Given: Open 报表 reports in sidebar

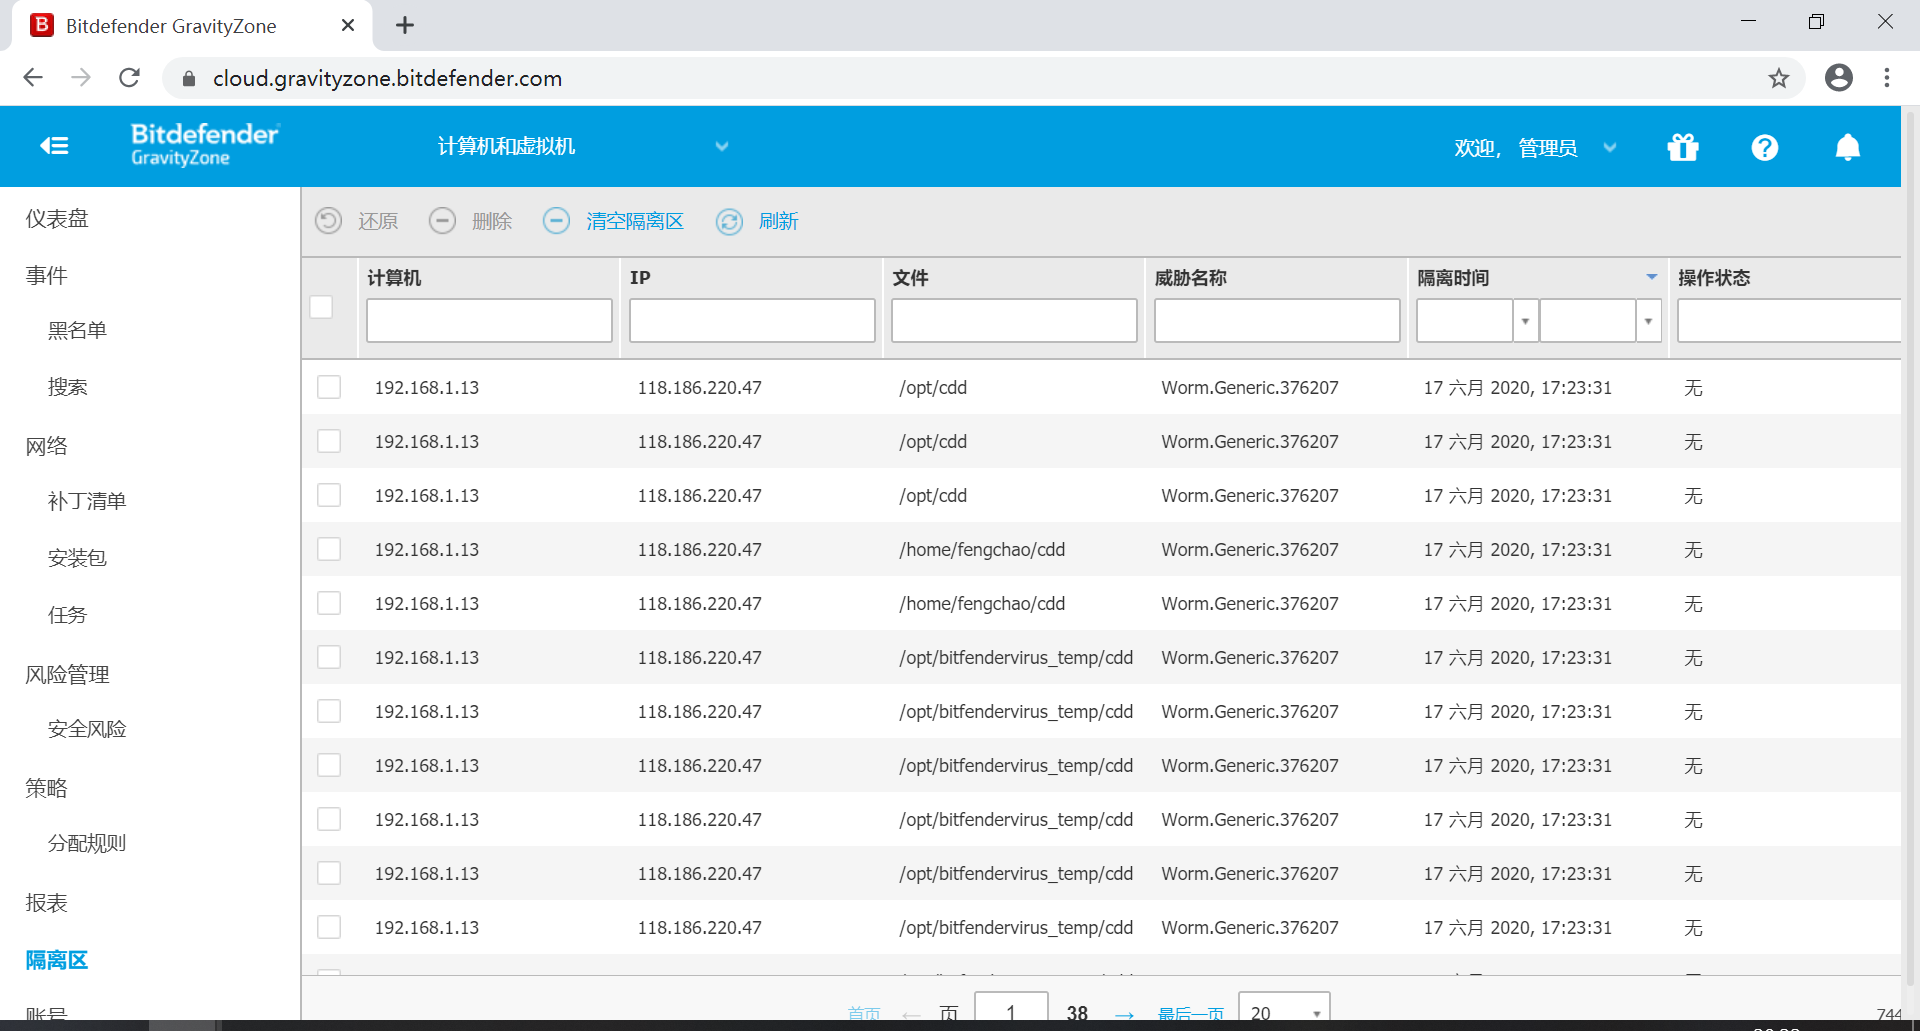Looking at the screenshot, I should [x=46, y=903].
